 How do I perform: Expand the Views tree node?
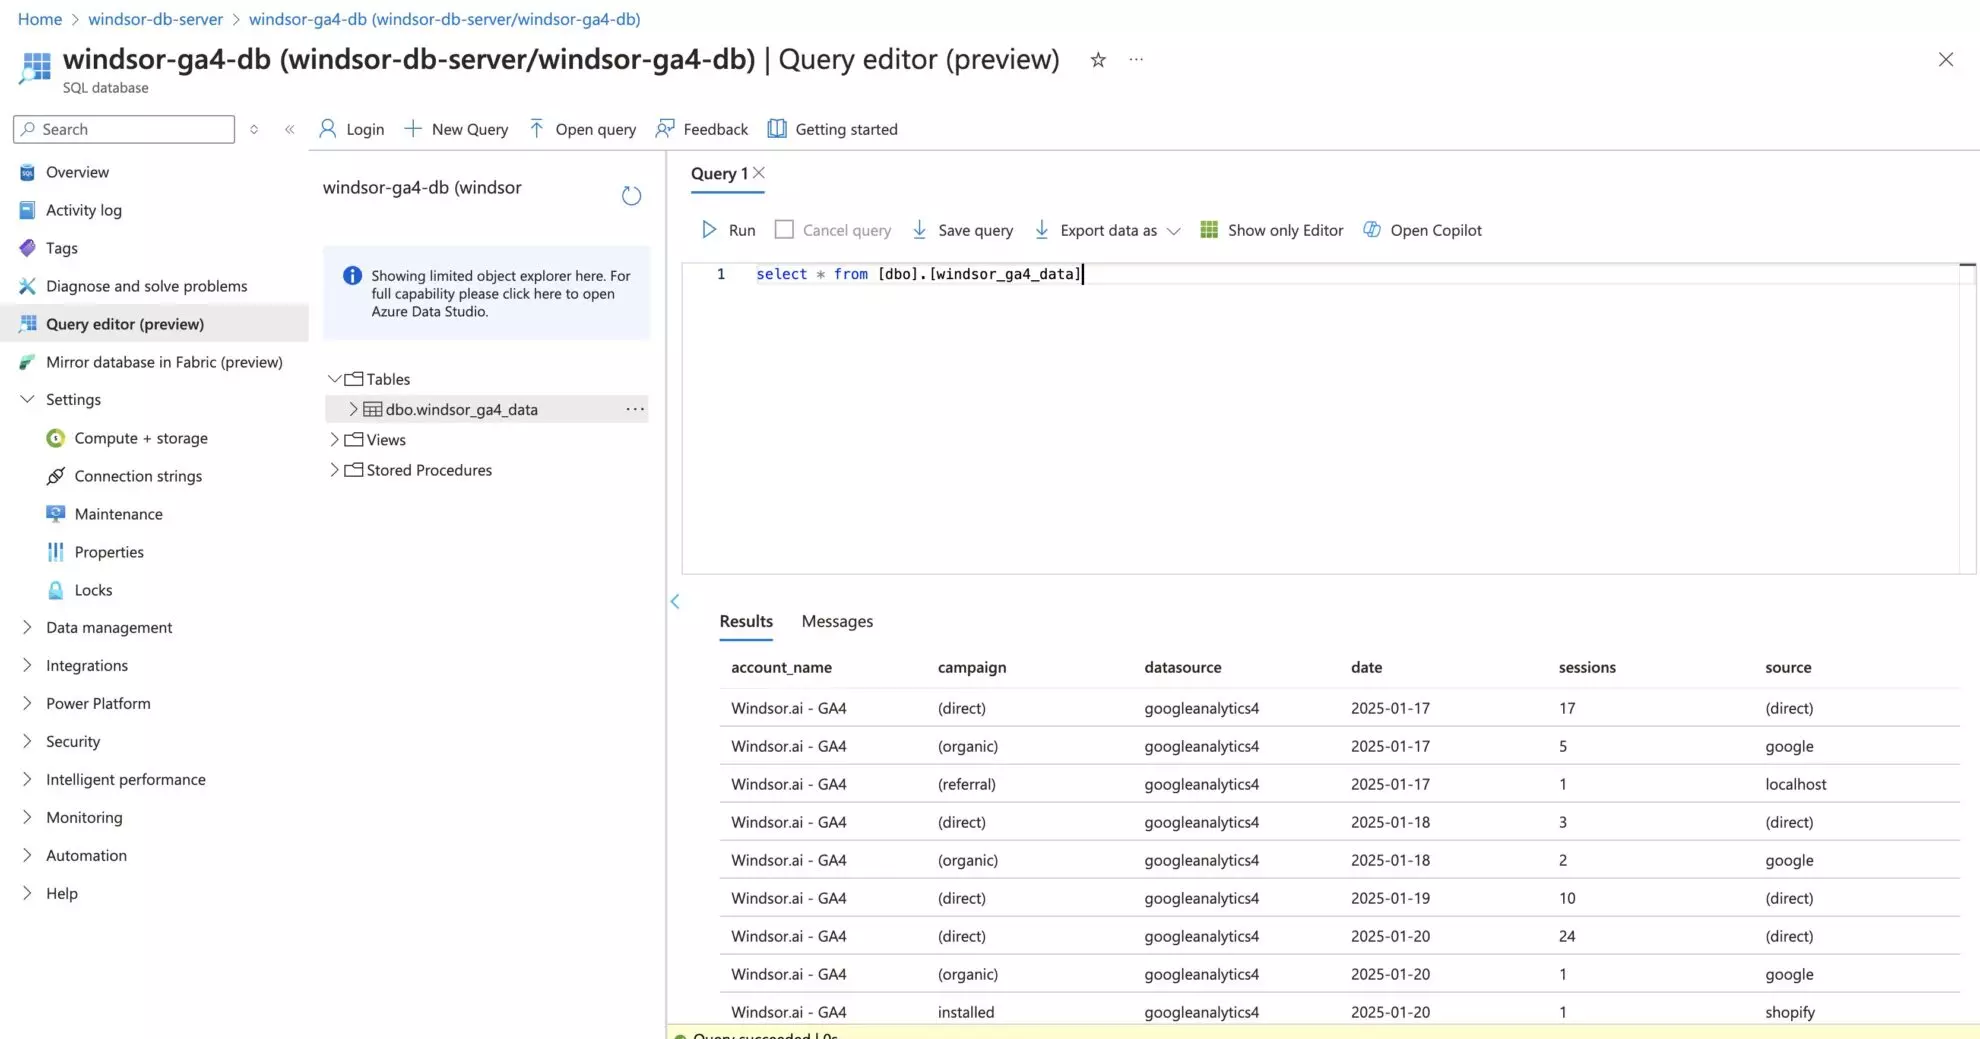[334, 440]
